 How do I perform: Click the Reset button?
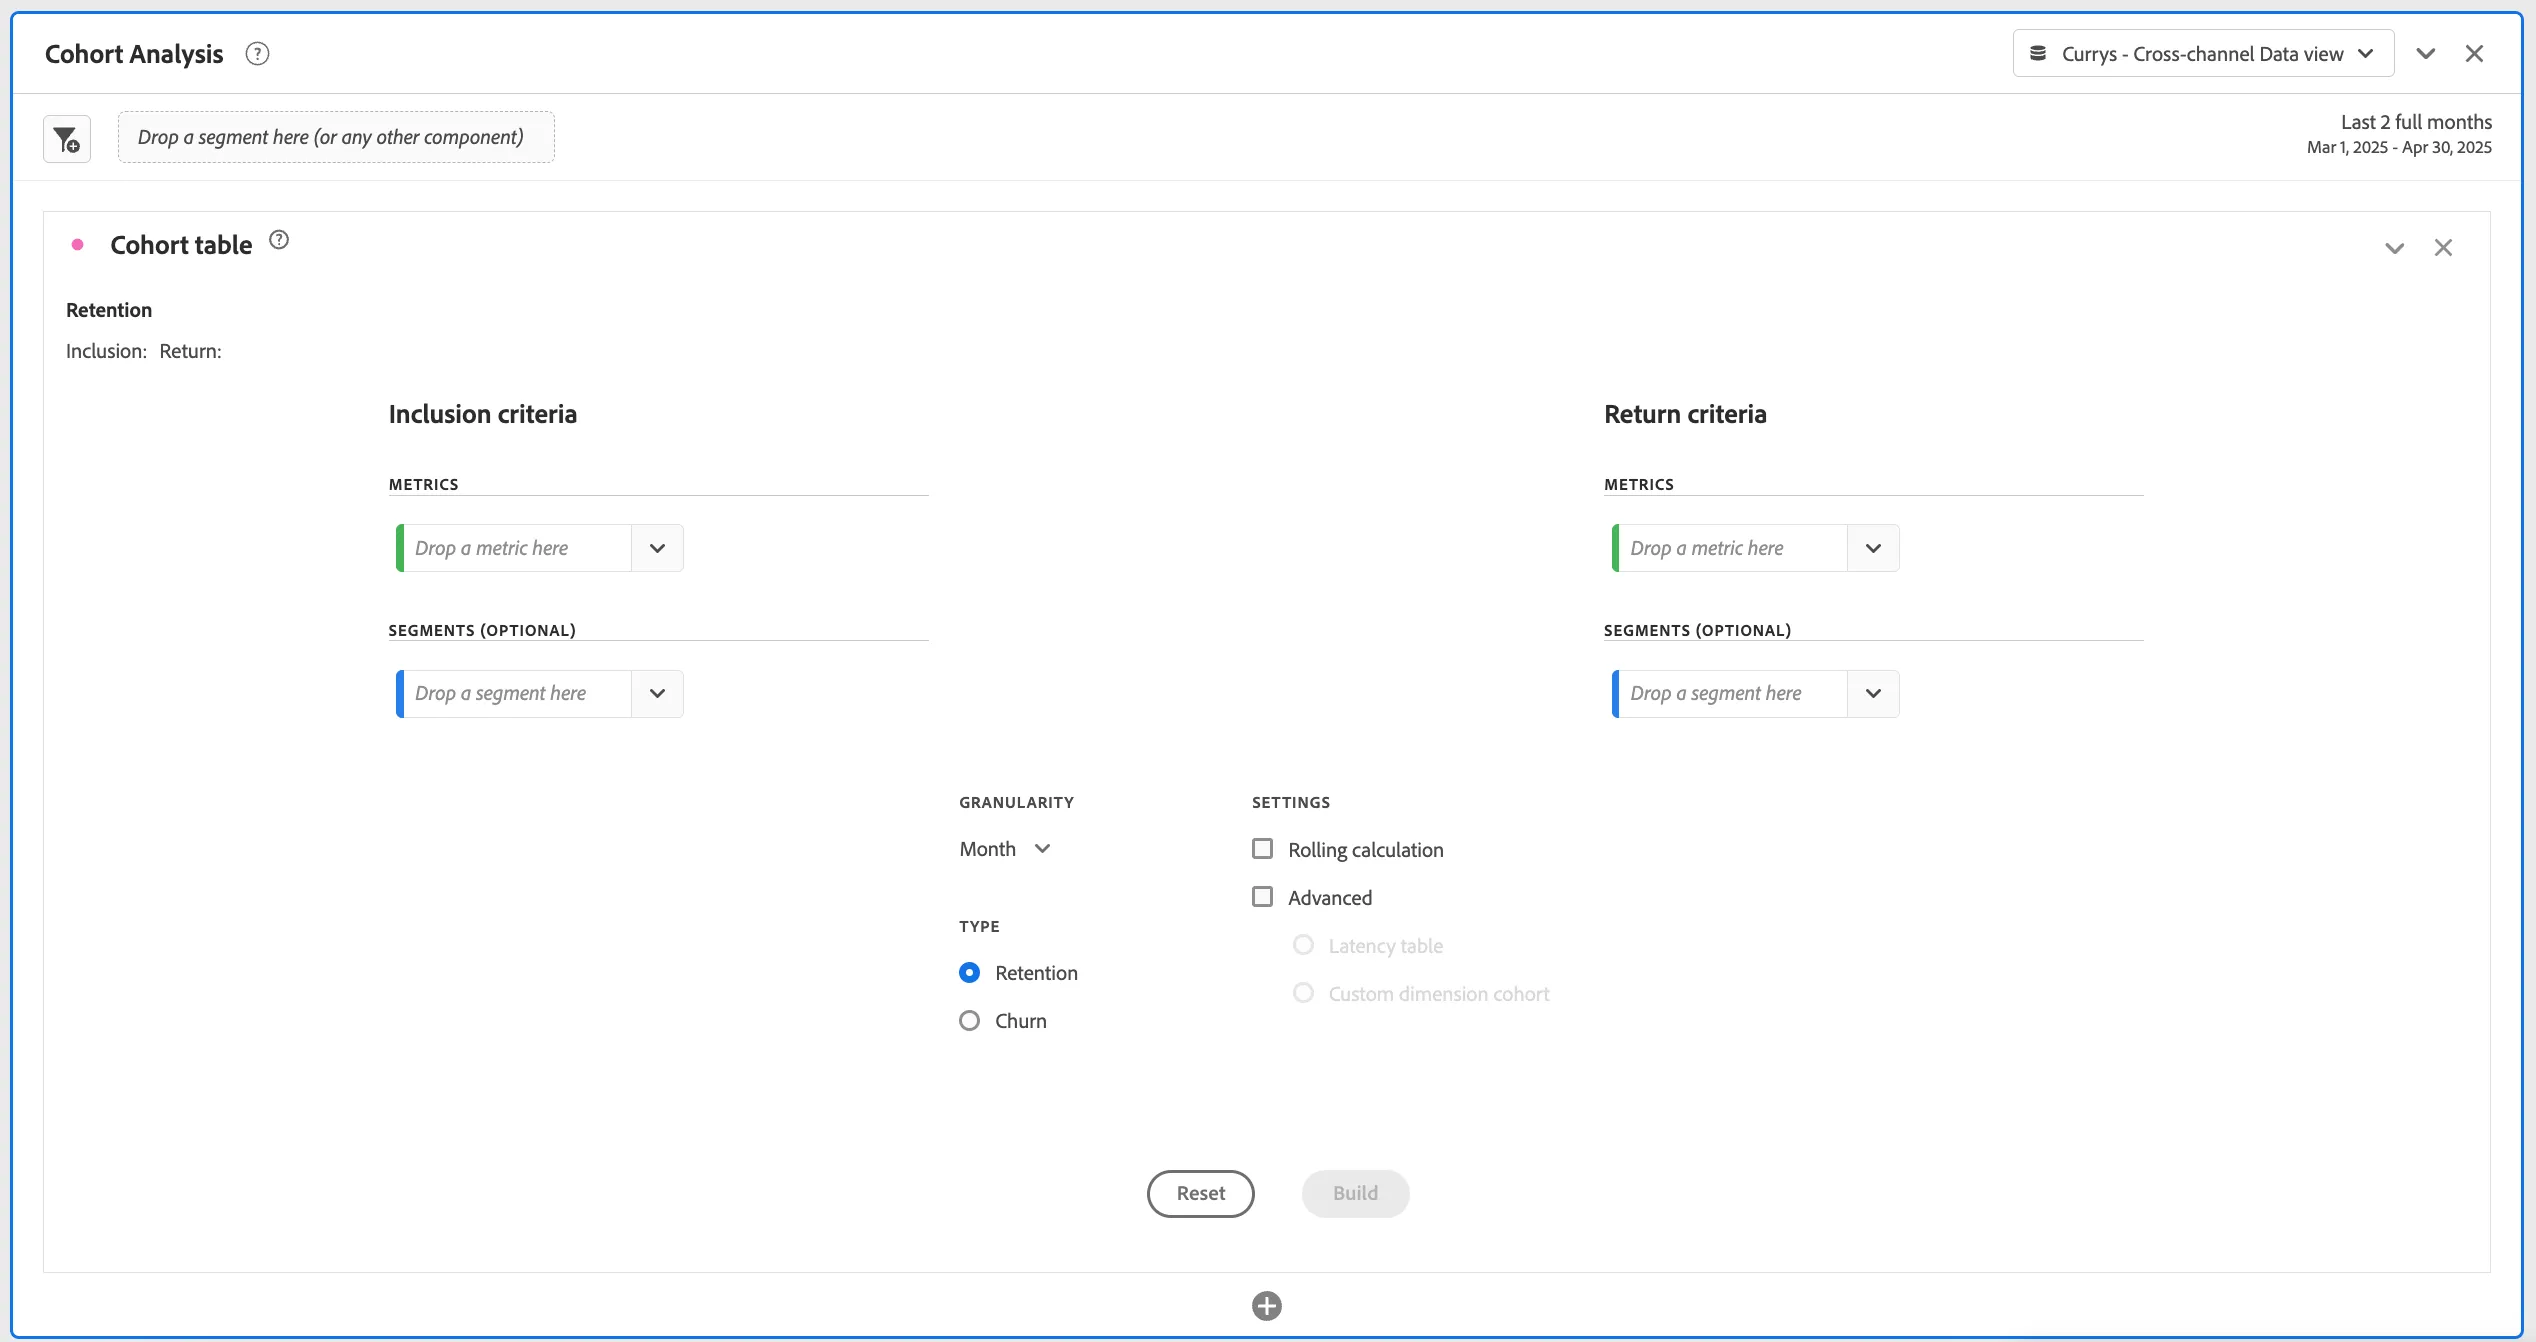click(x=1200, y=1194)
